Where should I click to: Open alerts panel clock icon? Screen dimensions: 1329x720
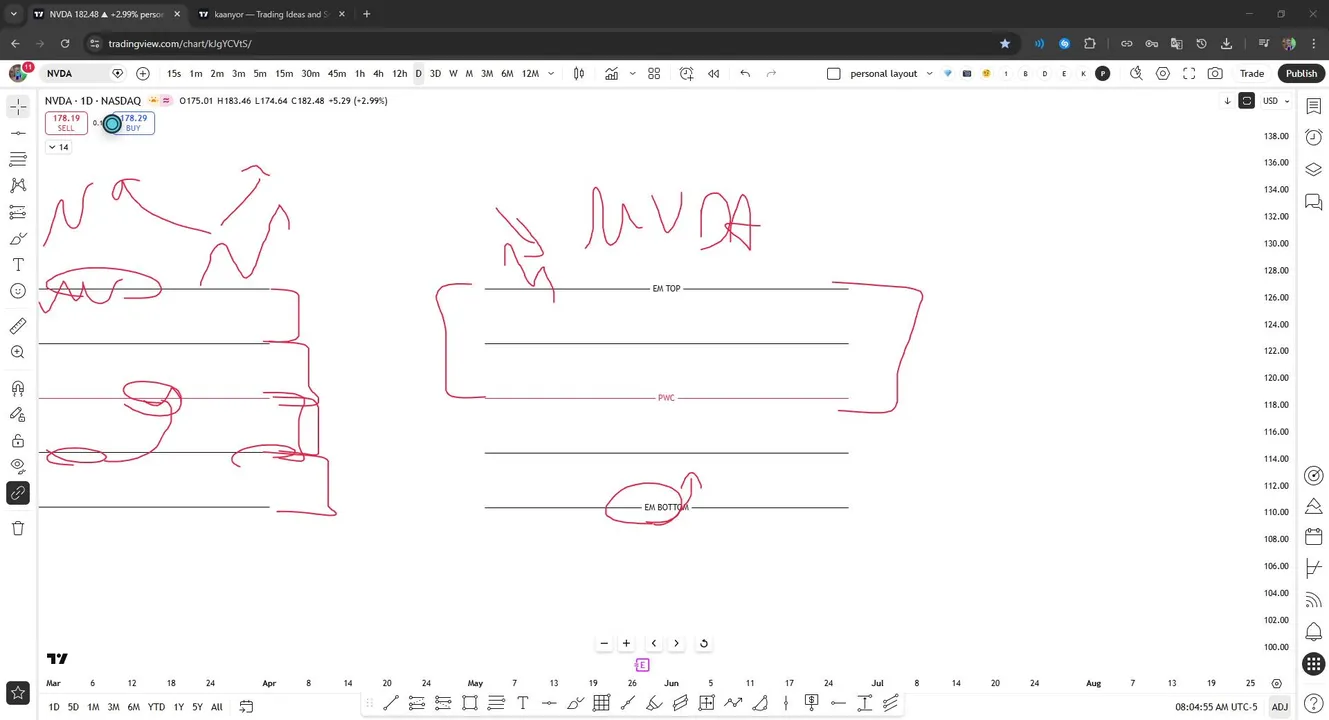click(1314, 138)
